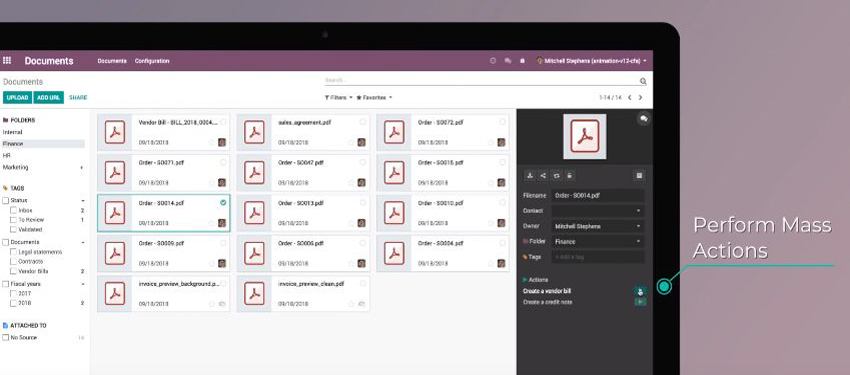
Task: Star the Order - SO014.pdf document
Action: click(212, 223)
